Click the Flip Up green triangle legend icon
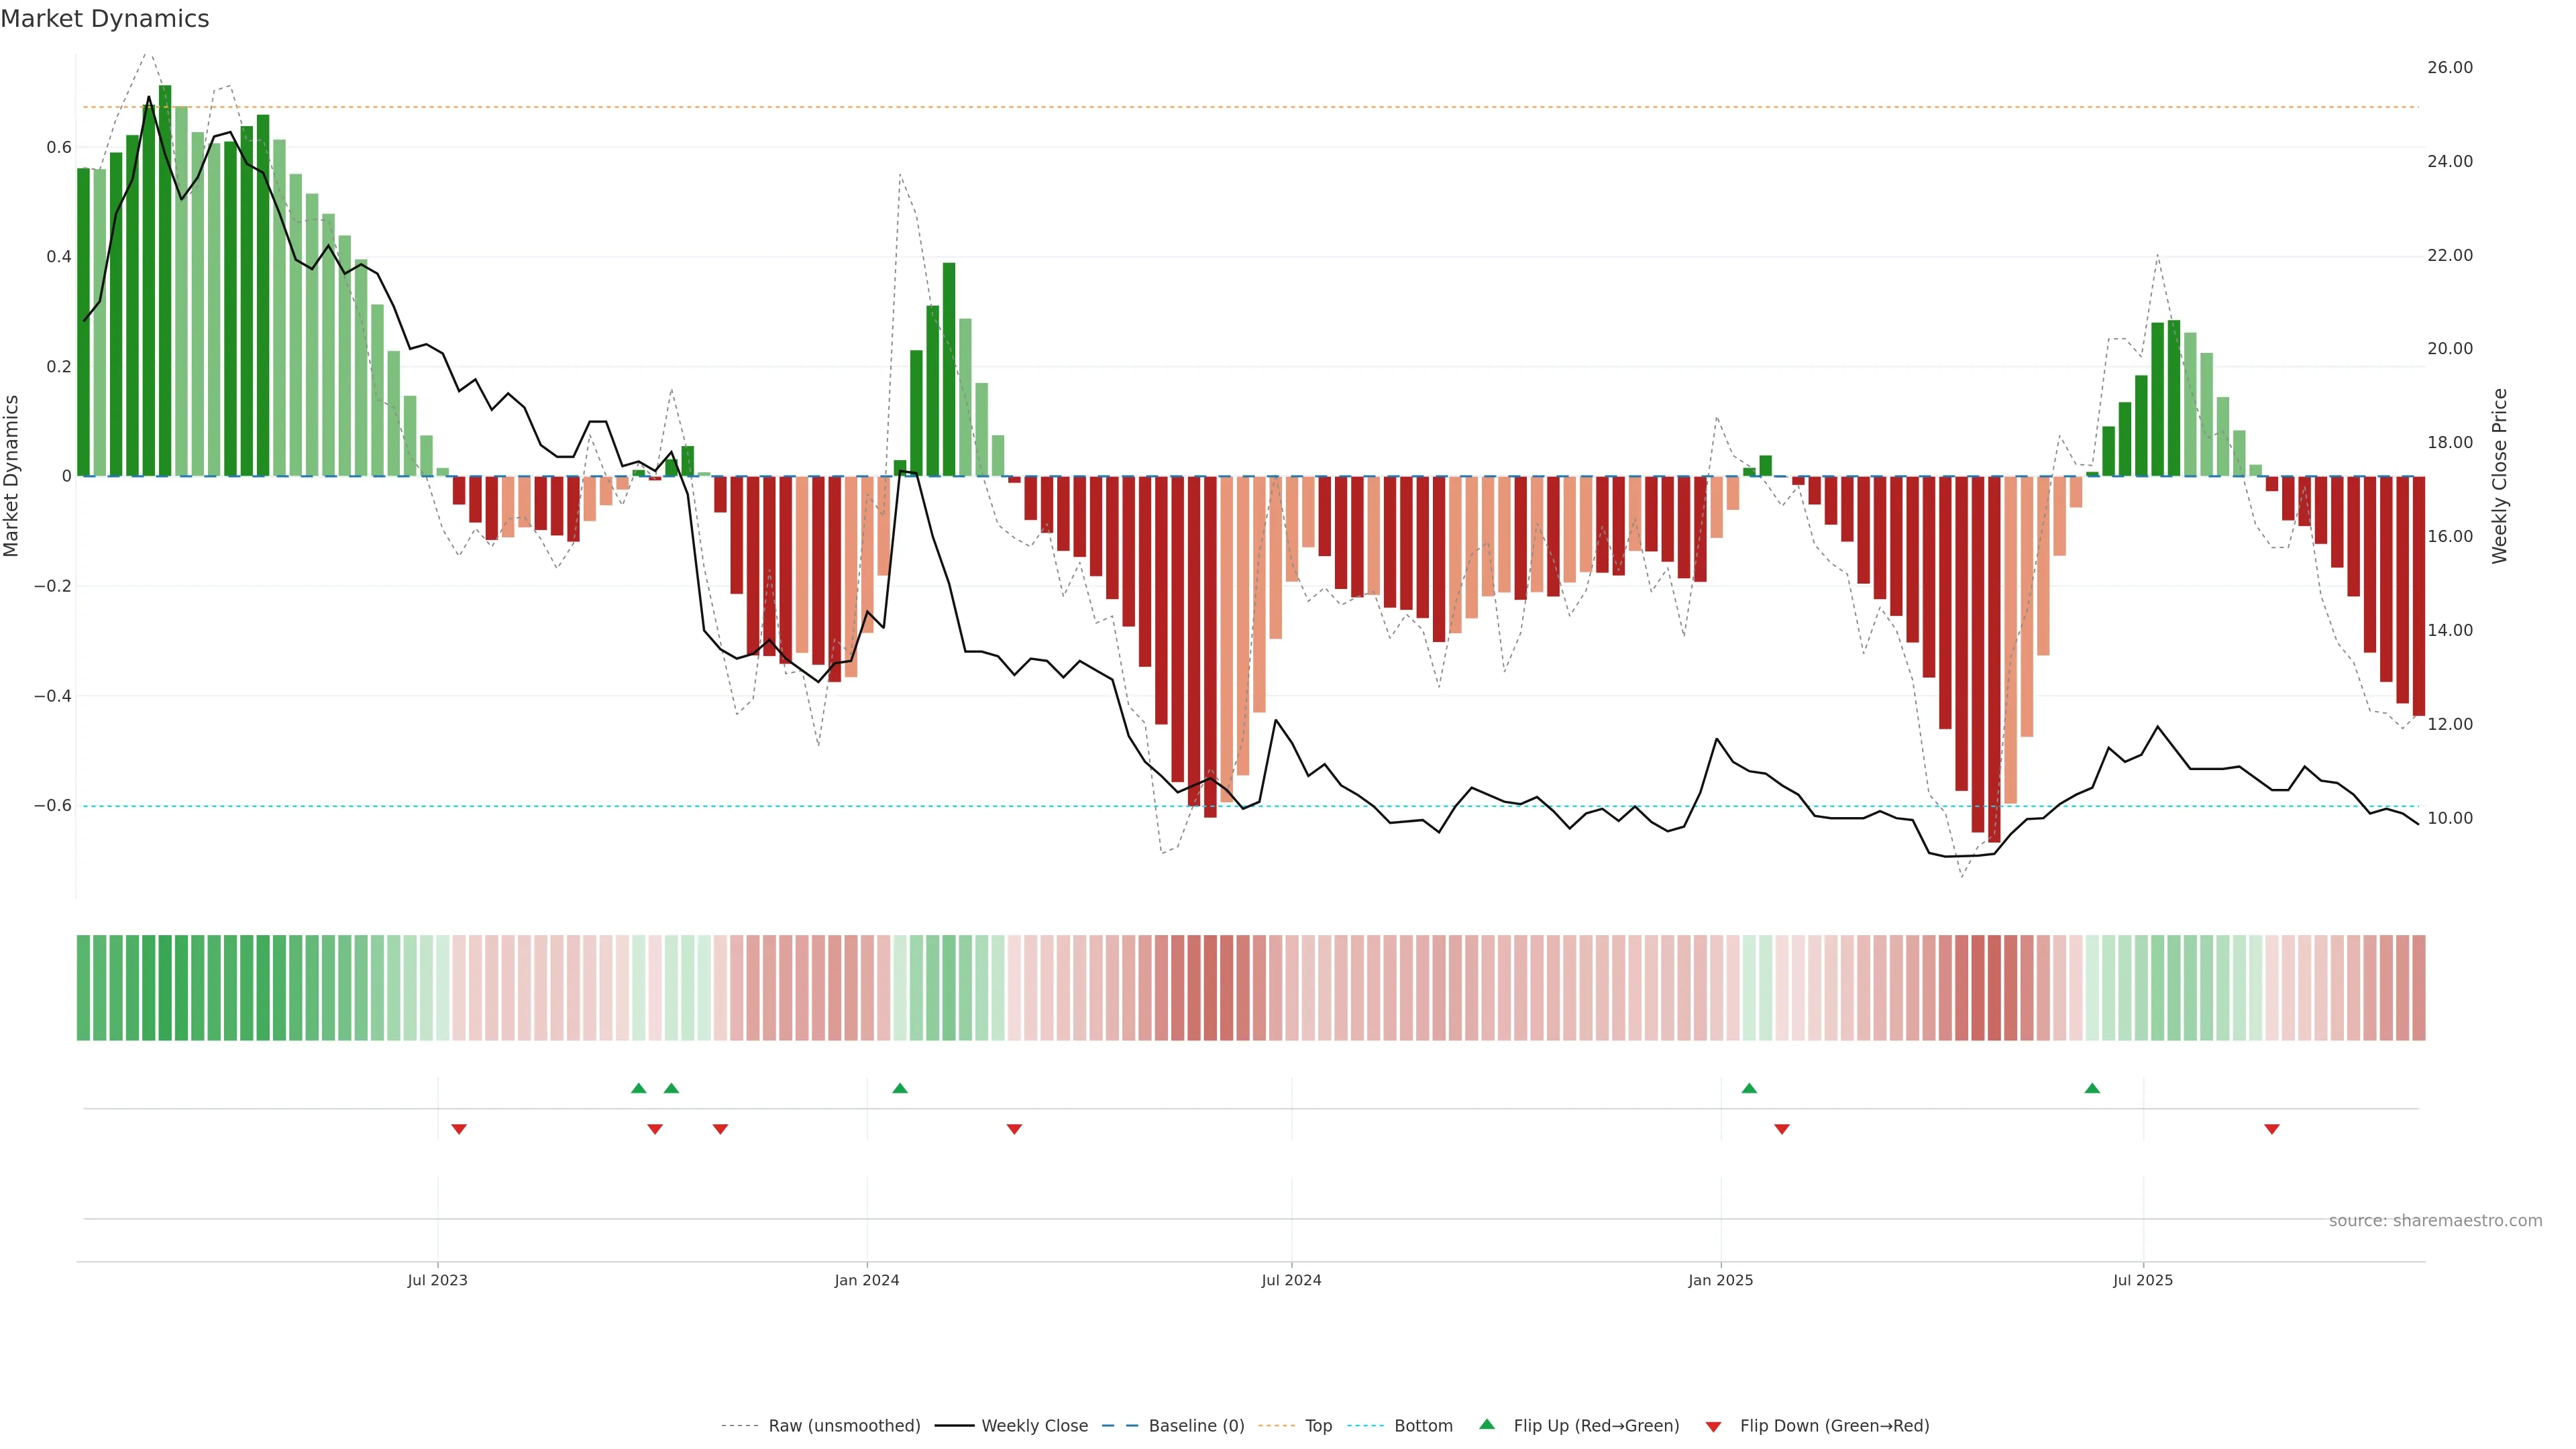2576x1449 pixels. click(x=1487, y=1424)
